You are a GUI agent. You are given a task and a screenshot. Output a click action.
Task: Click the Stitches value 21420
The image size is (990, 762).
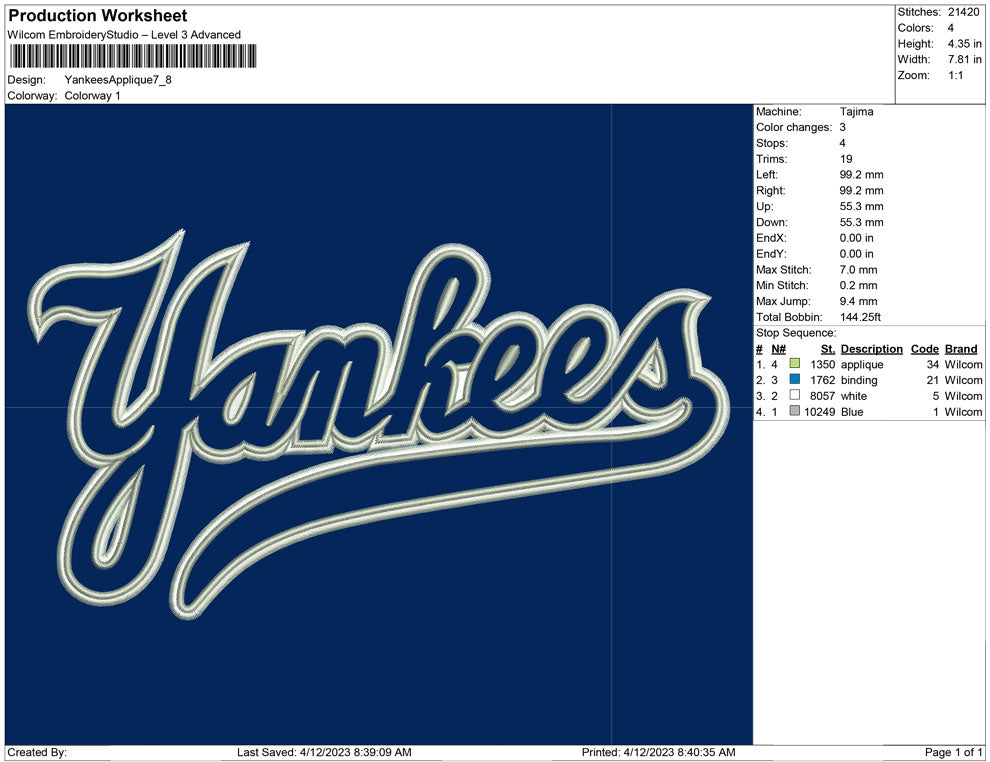coord(963,12)
